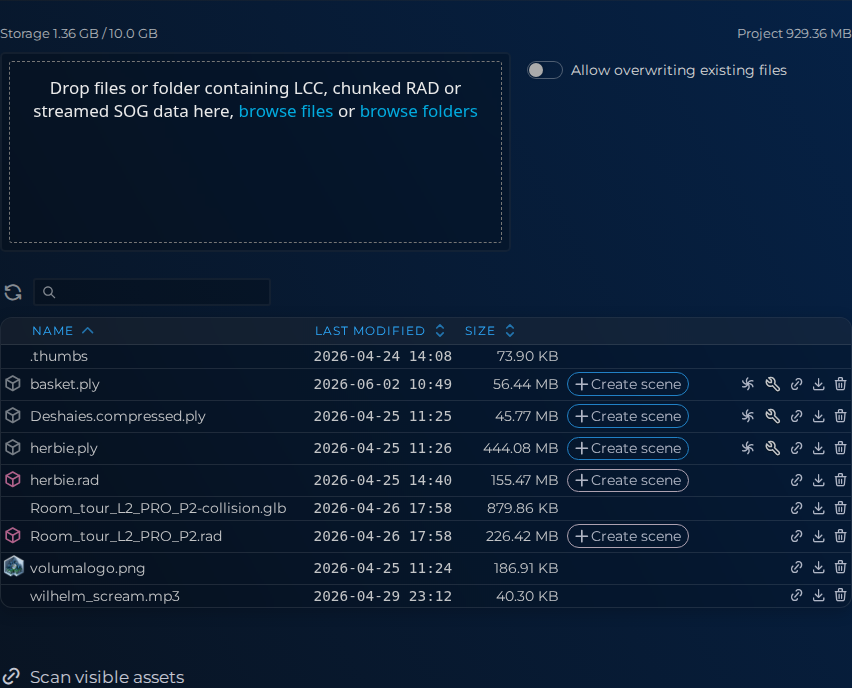Delete volumalogo.png
The height and width of the screenshot is (688, 852).
[x=840, y=568]
